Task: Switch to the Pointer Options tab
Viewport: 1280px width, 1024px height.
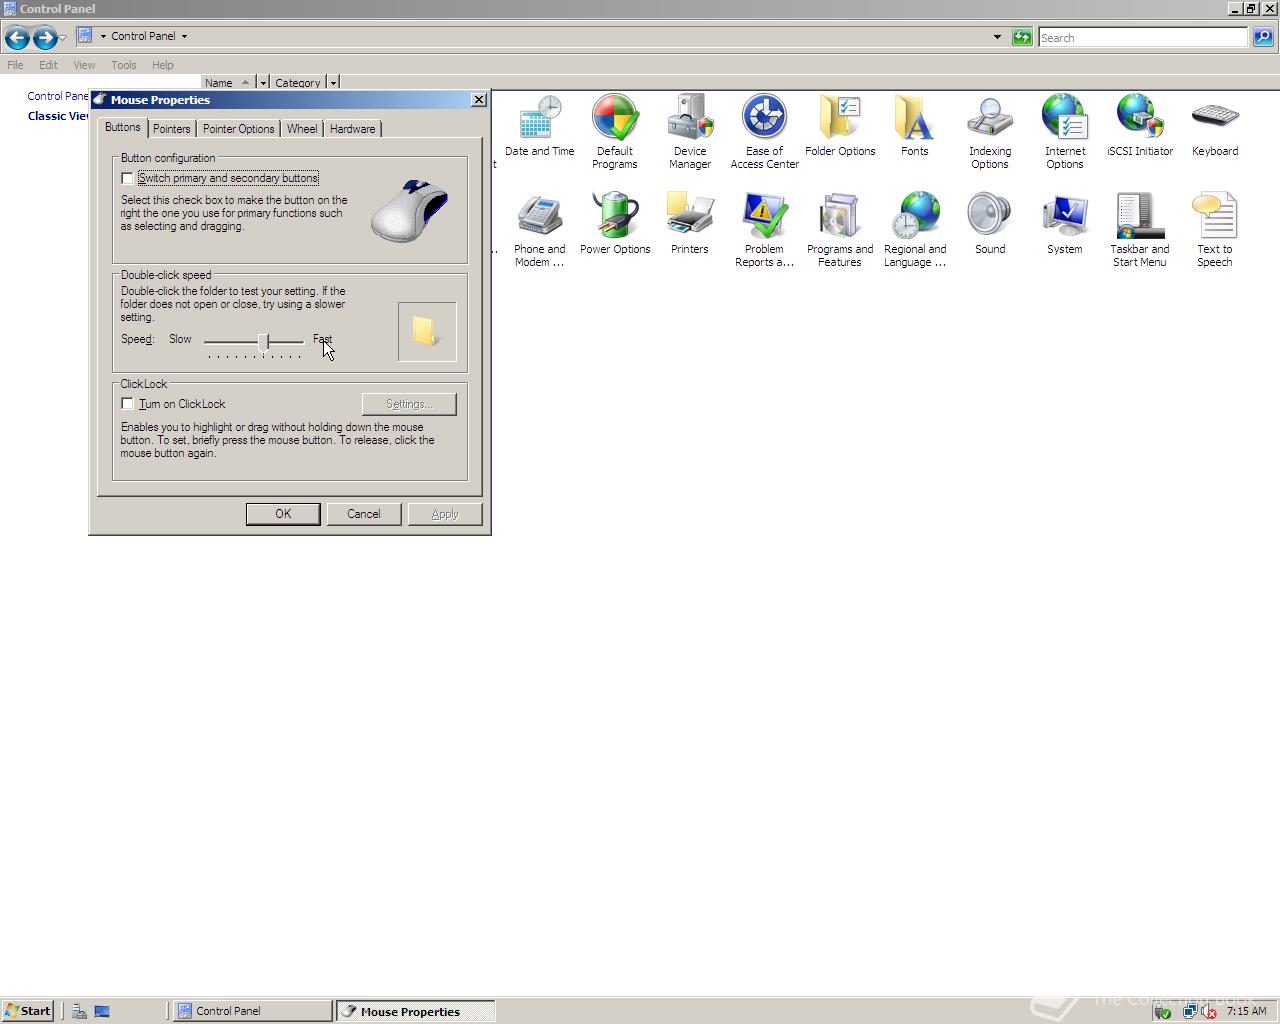Action: pos(238,129)
